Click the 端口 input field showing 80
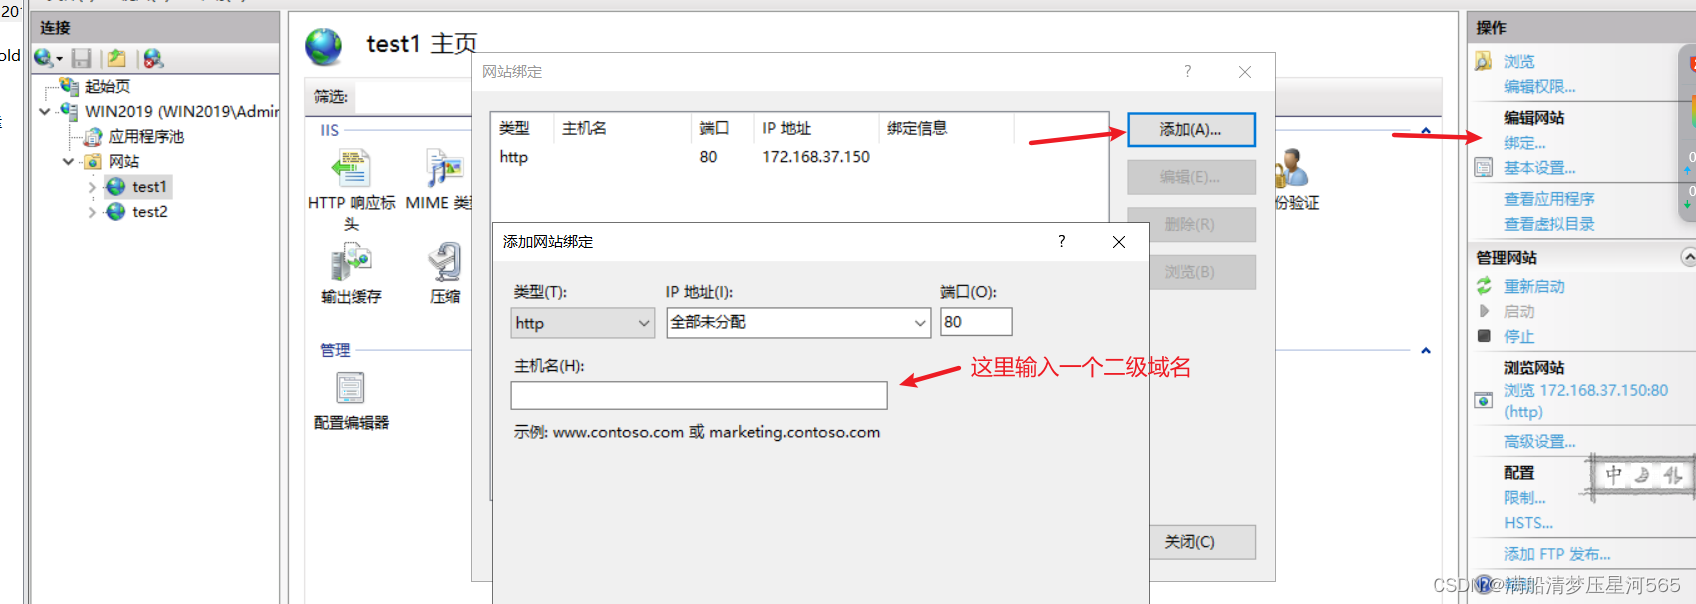The image size is (1696, 604). [x=976, y=322]
